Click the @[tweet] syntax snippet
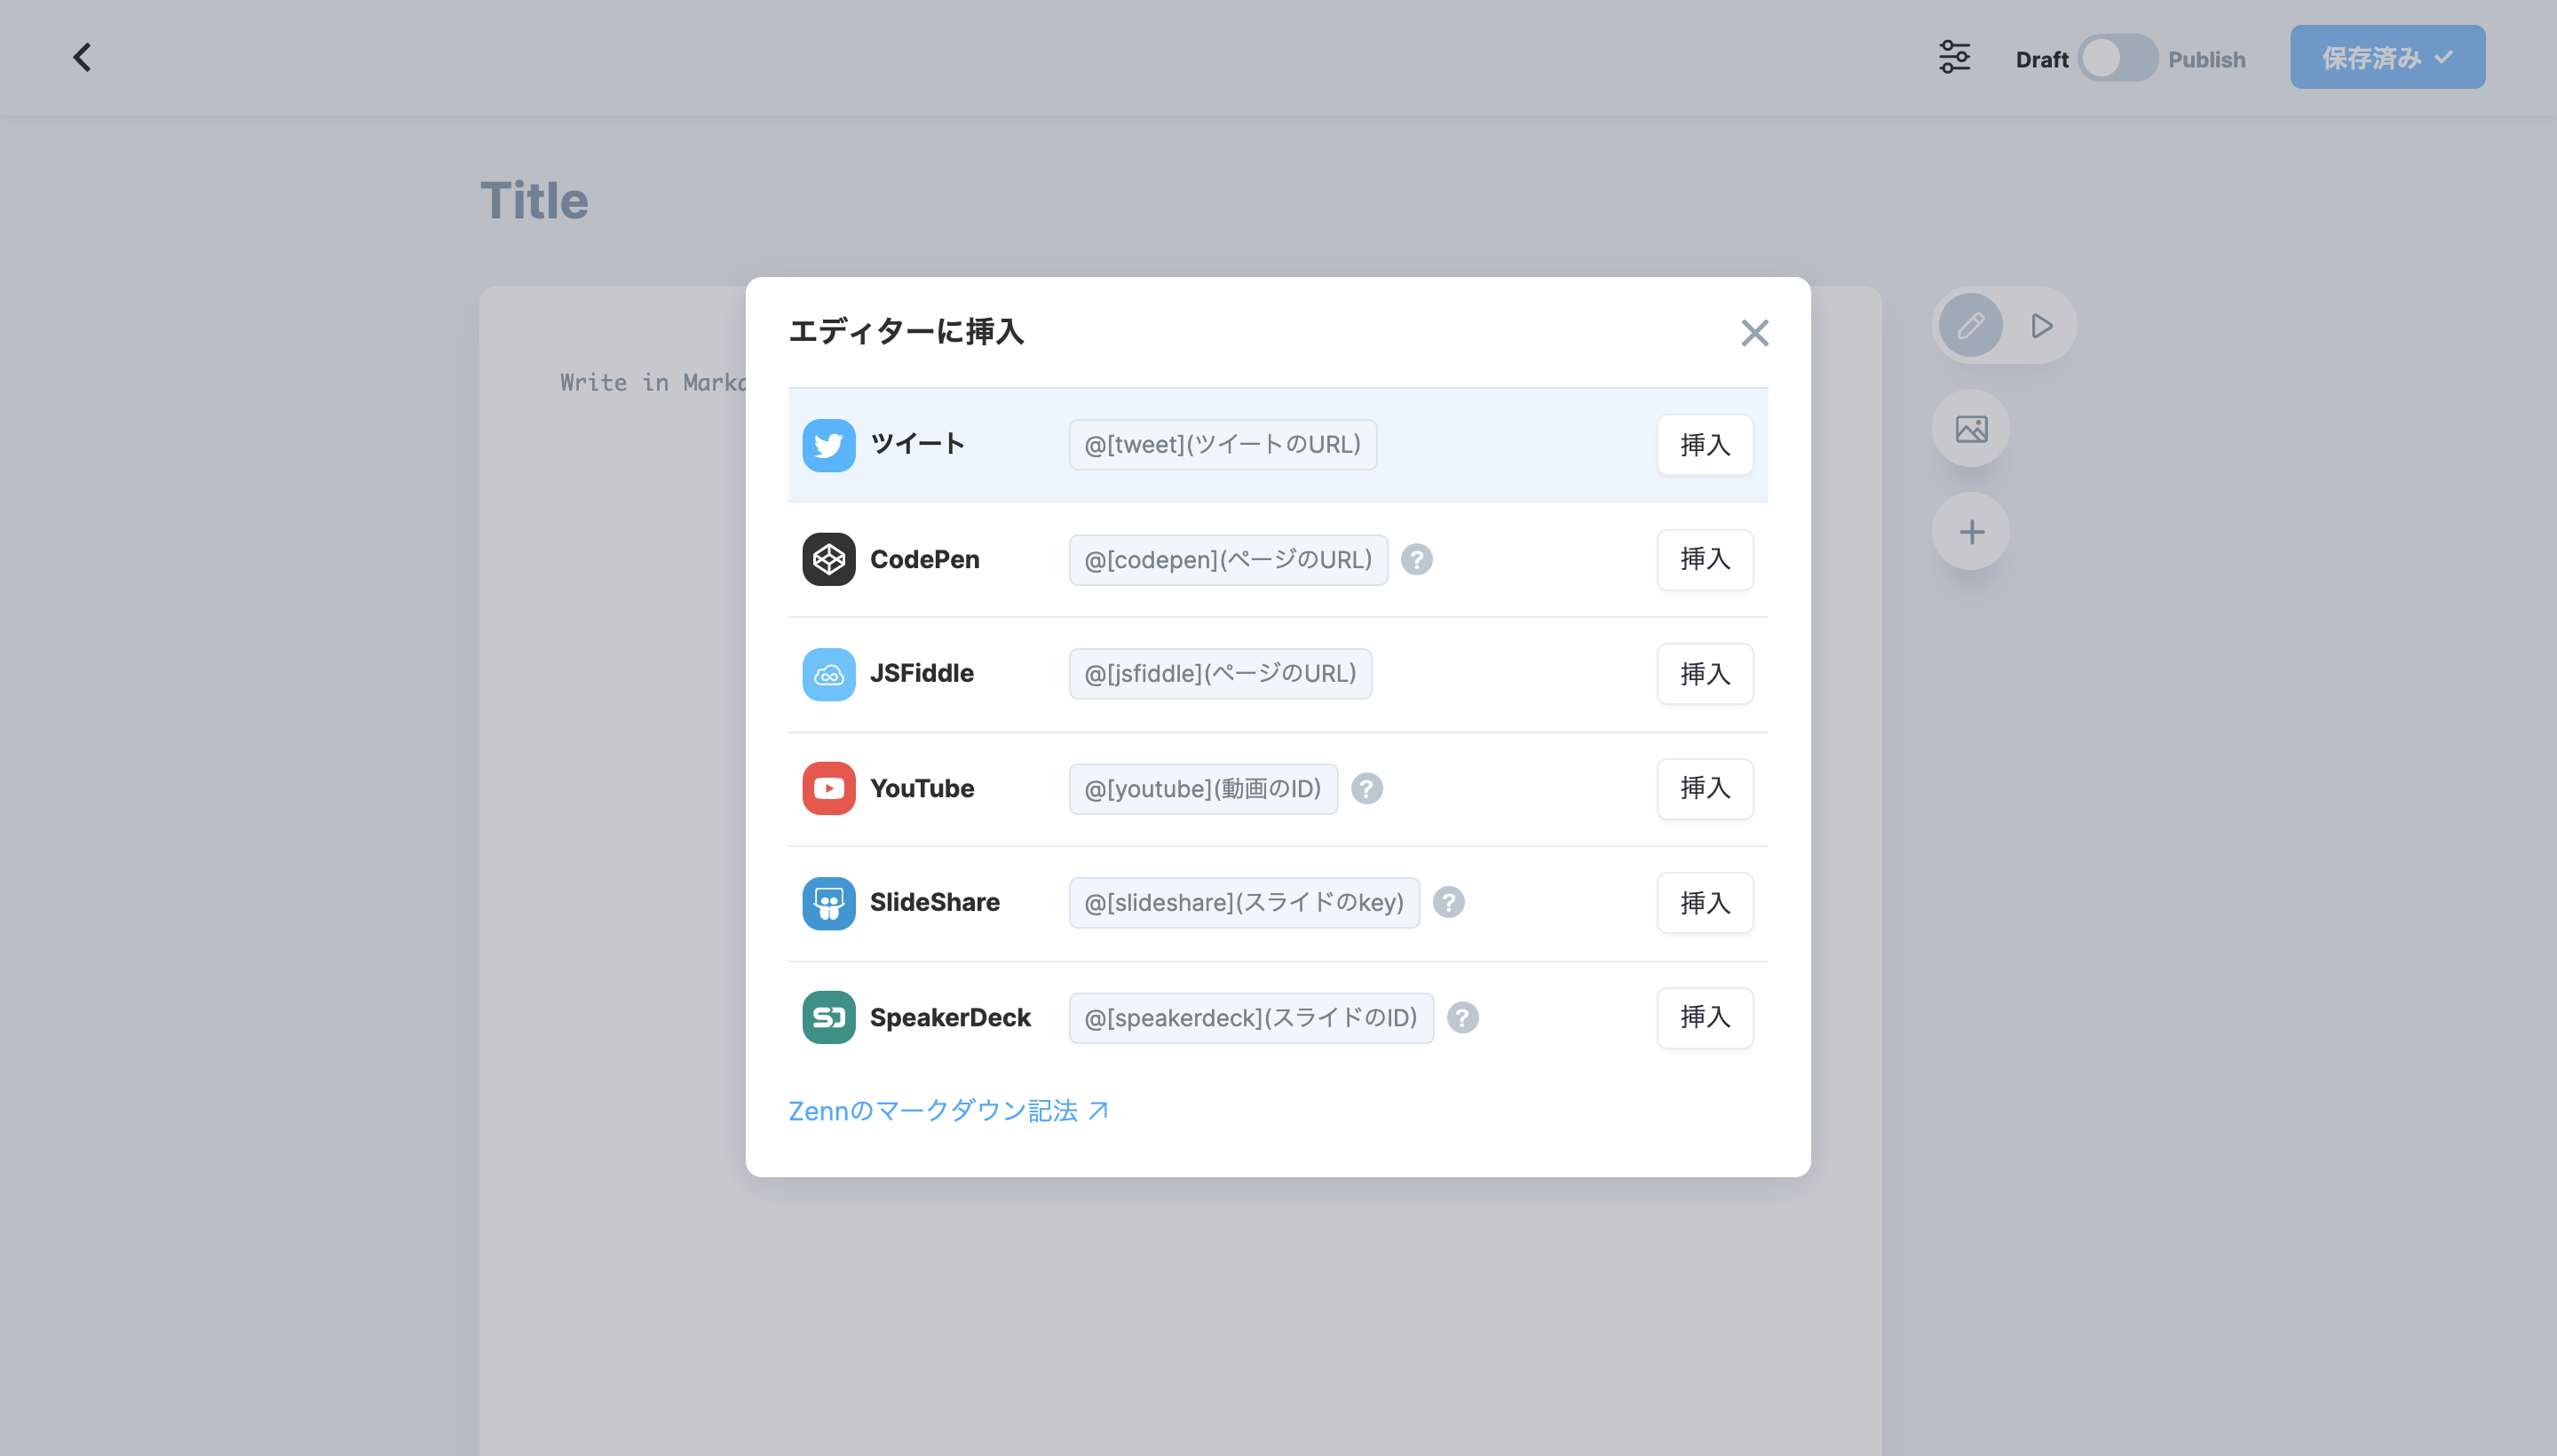 point(1222,444)
